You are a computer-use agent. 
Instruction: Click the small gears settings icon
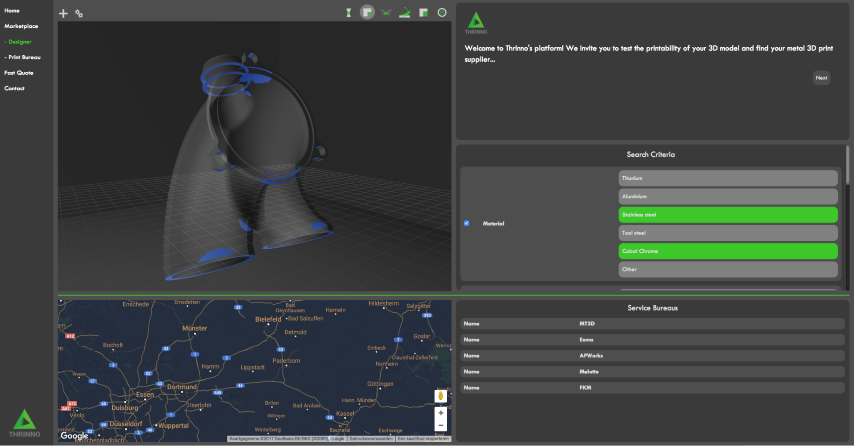point(79,14)
